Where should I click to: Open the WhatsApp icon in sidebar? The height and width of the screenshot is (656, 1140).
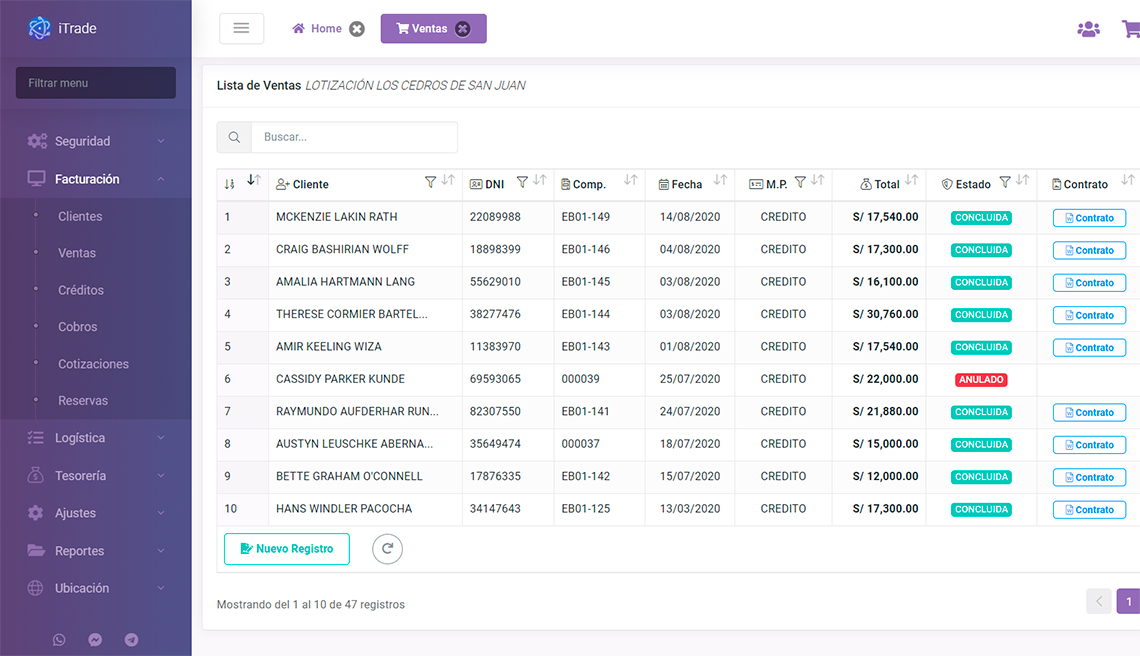coord(59,640)
